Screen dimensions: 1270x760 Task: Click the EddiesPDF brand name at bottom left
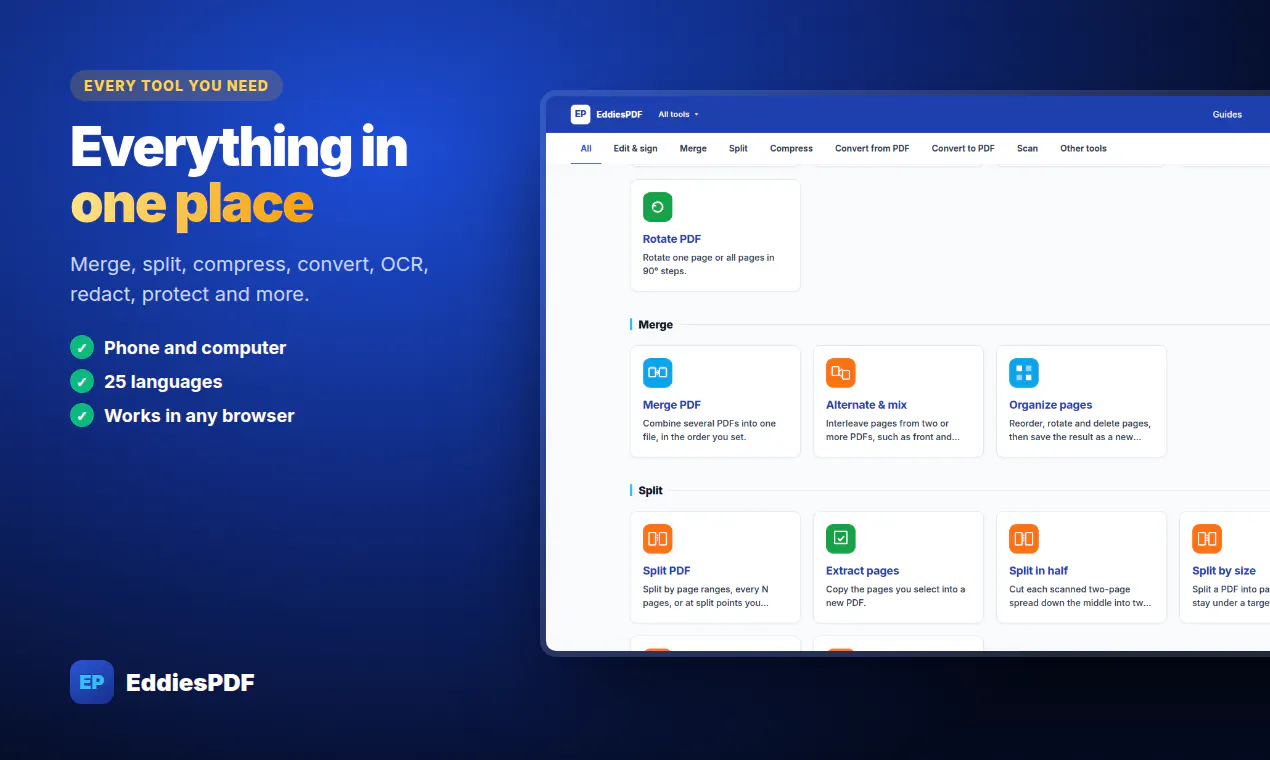point(190,683)
